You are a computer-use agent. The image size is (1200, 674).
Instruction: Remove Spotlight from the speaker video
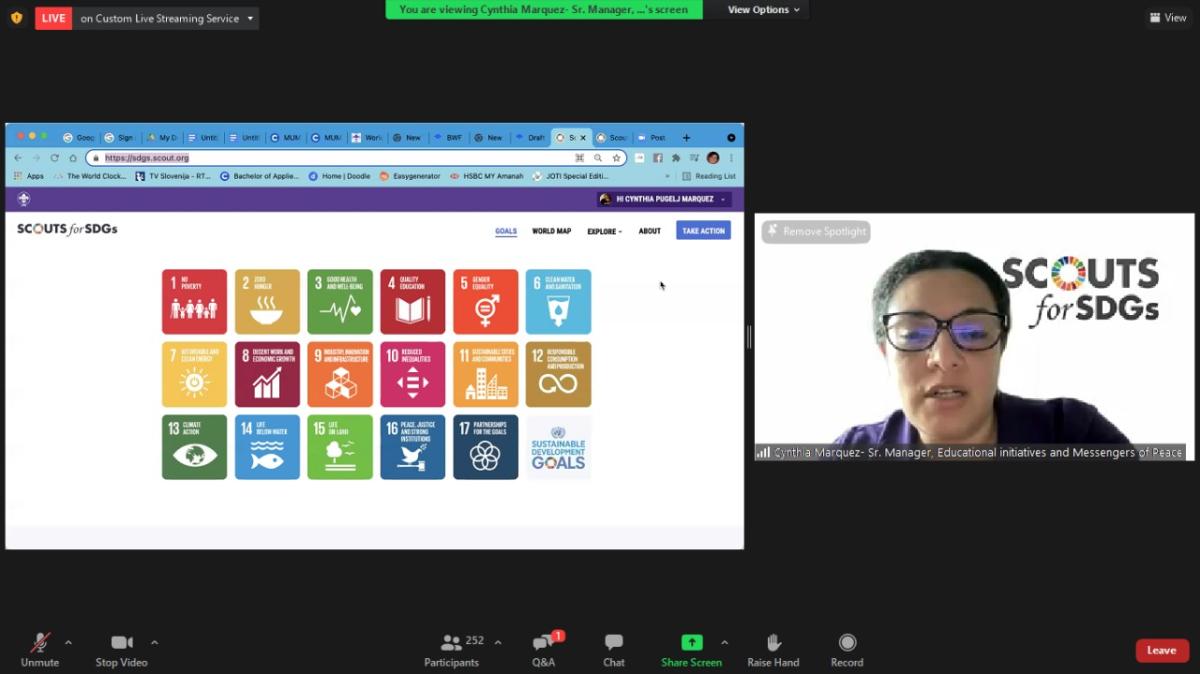coord(816,232)
